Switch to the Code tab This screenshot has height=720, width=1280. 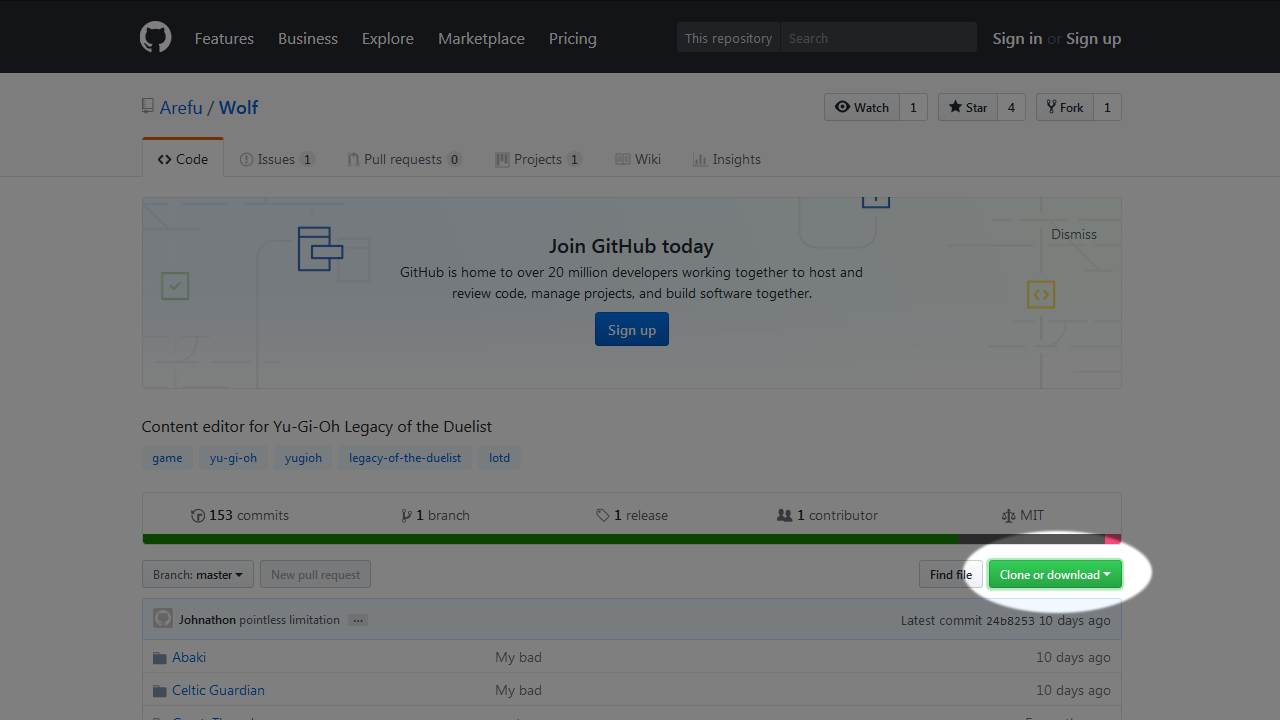point(183,159)
